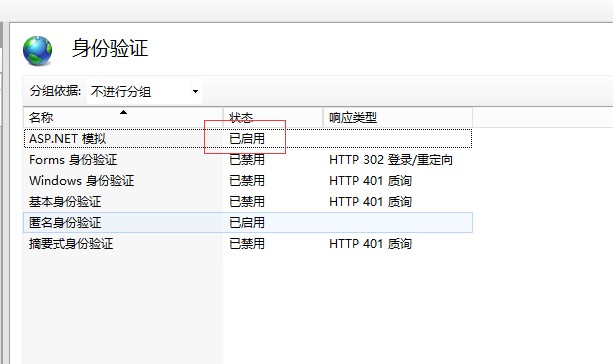Image resolution: width=613 pixels, height=364 pixels.
Task: Open the 不进行分组 group-by dropdown
Action: (x=144, y=91)
